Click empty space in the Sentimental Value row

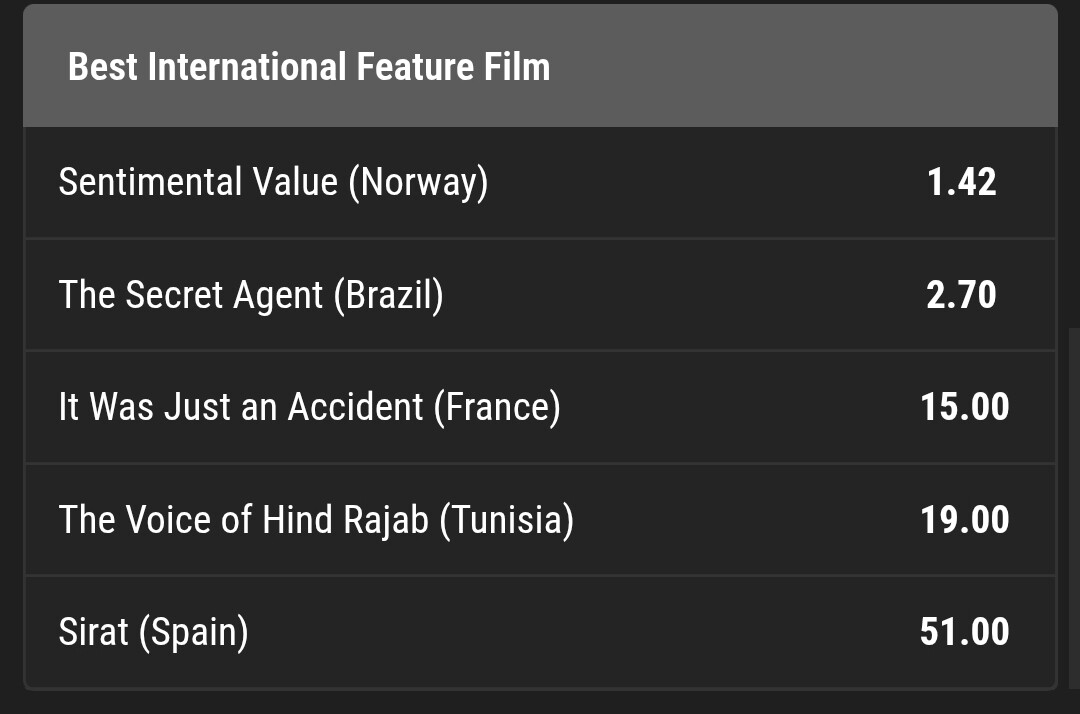point(700,183)
